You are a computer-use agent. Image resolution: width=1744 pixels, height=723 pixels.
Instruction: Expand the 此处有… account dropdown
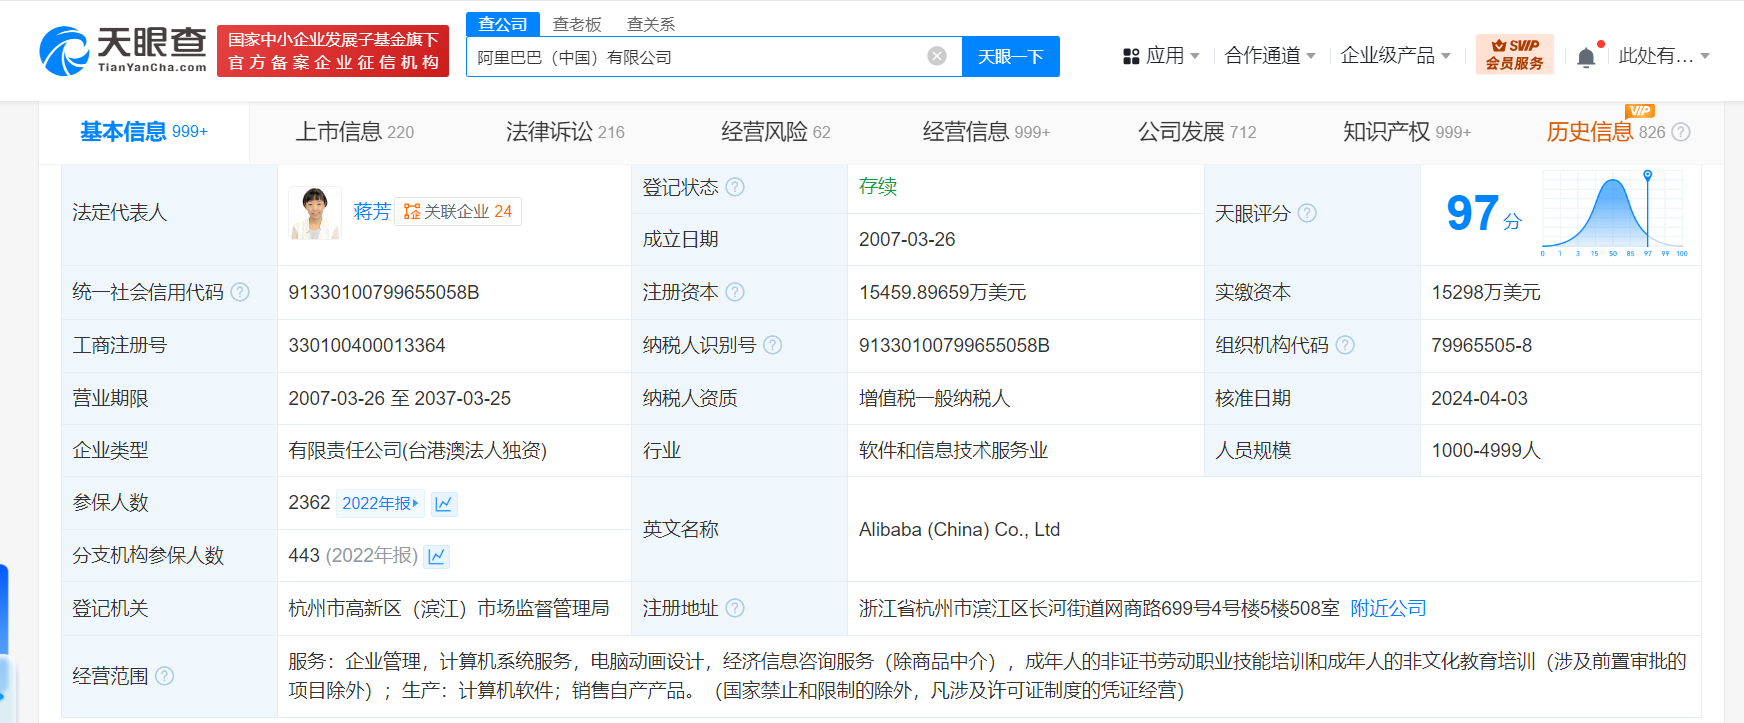1664,56
